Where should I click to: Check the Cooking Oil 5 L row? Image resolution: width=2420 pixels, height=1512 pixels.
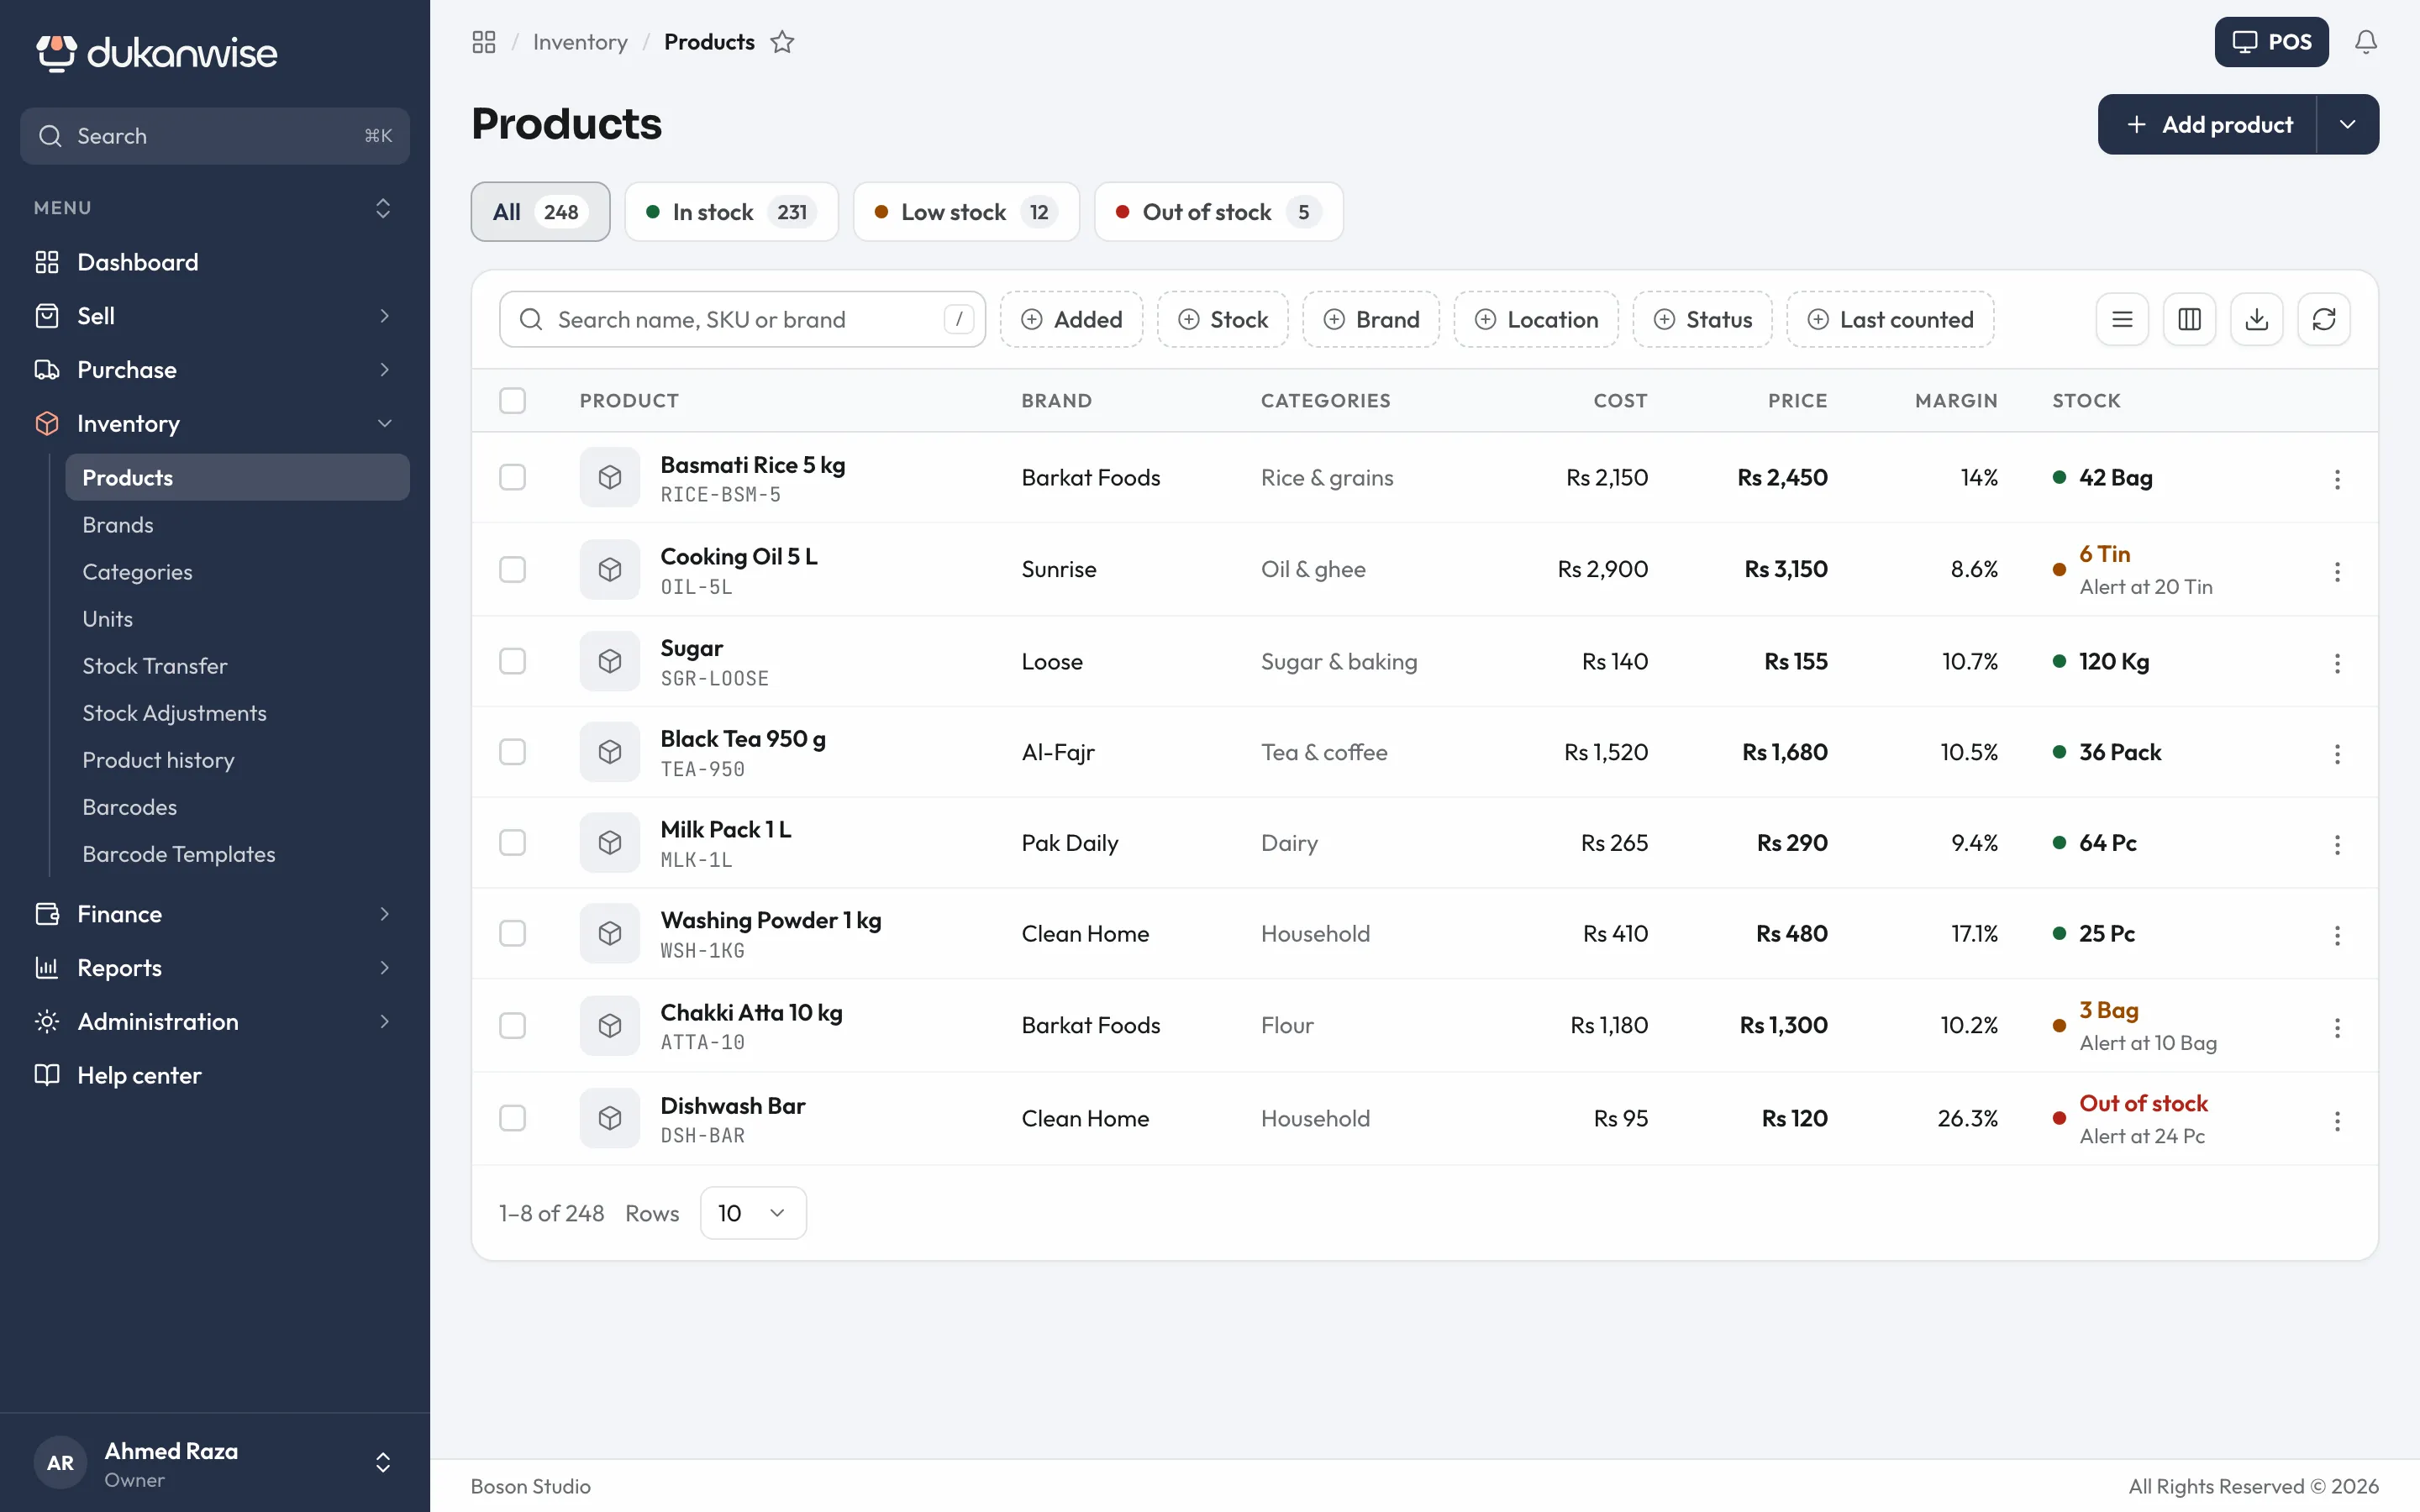pyautogui.click(x=513, y=569)
